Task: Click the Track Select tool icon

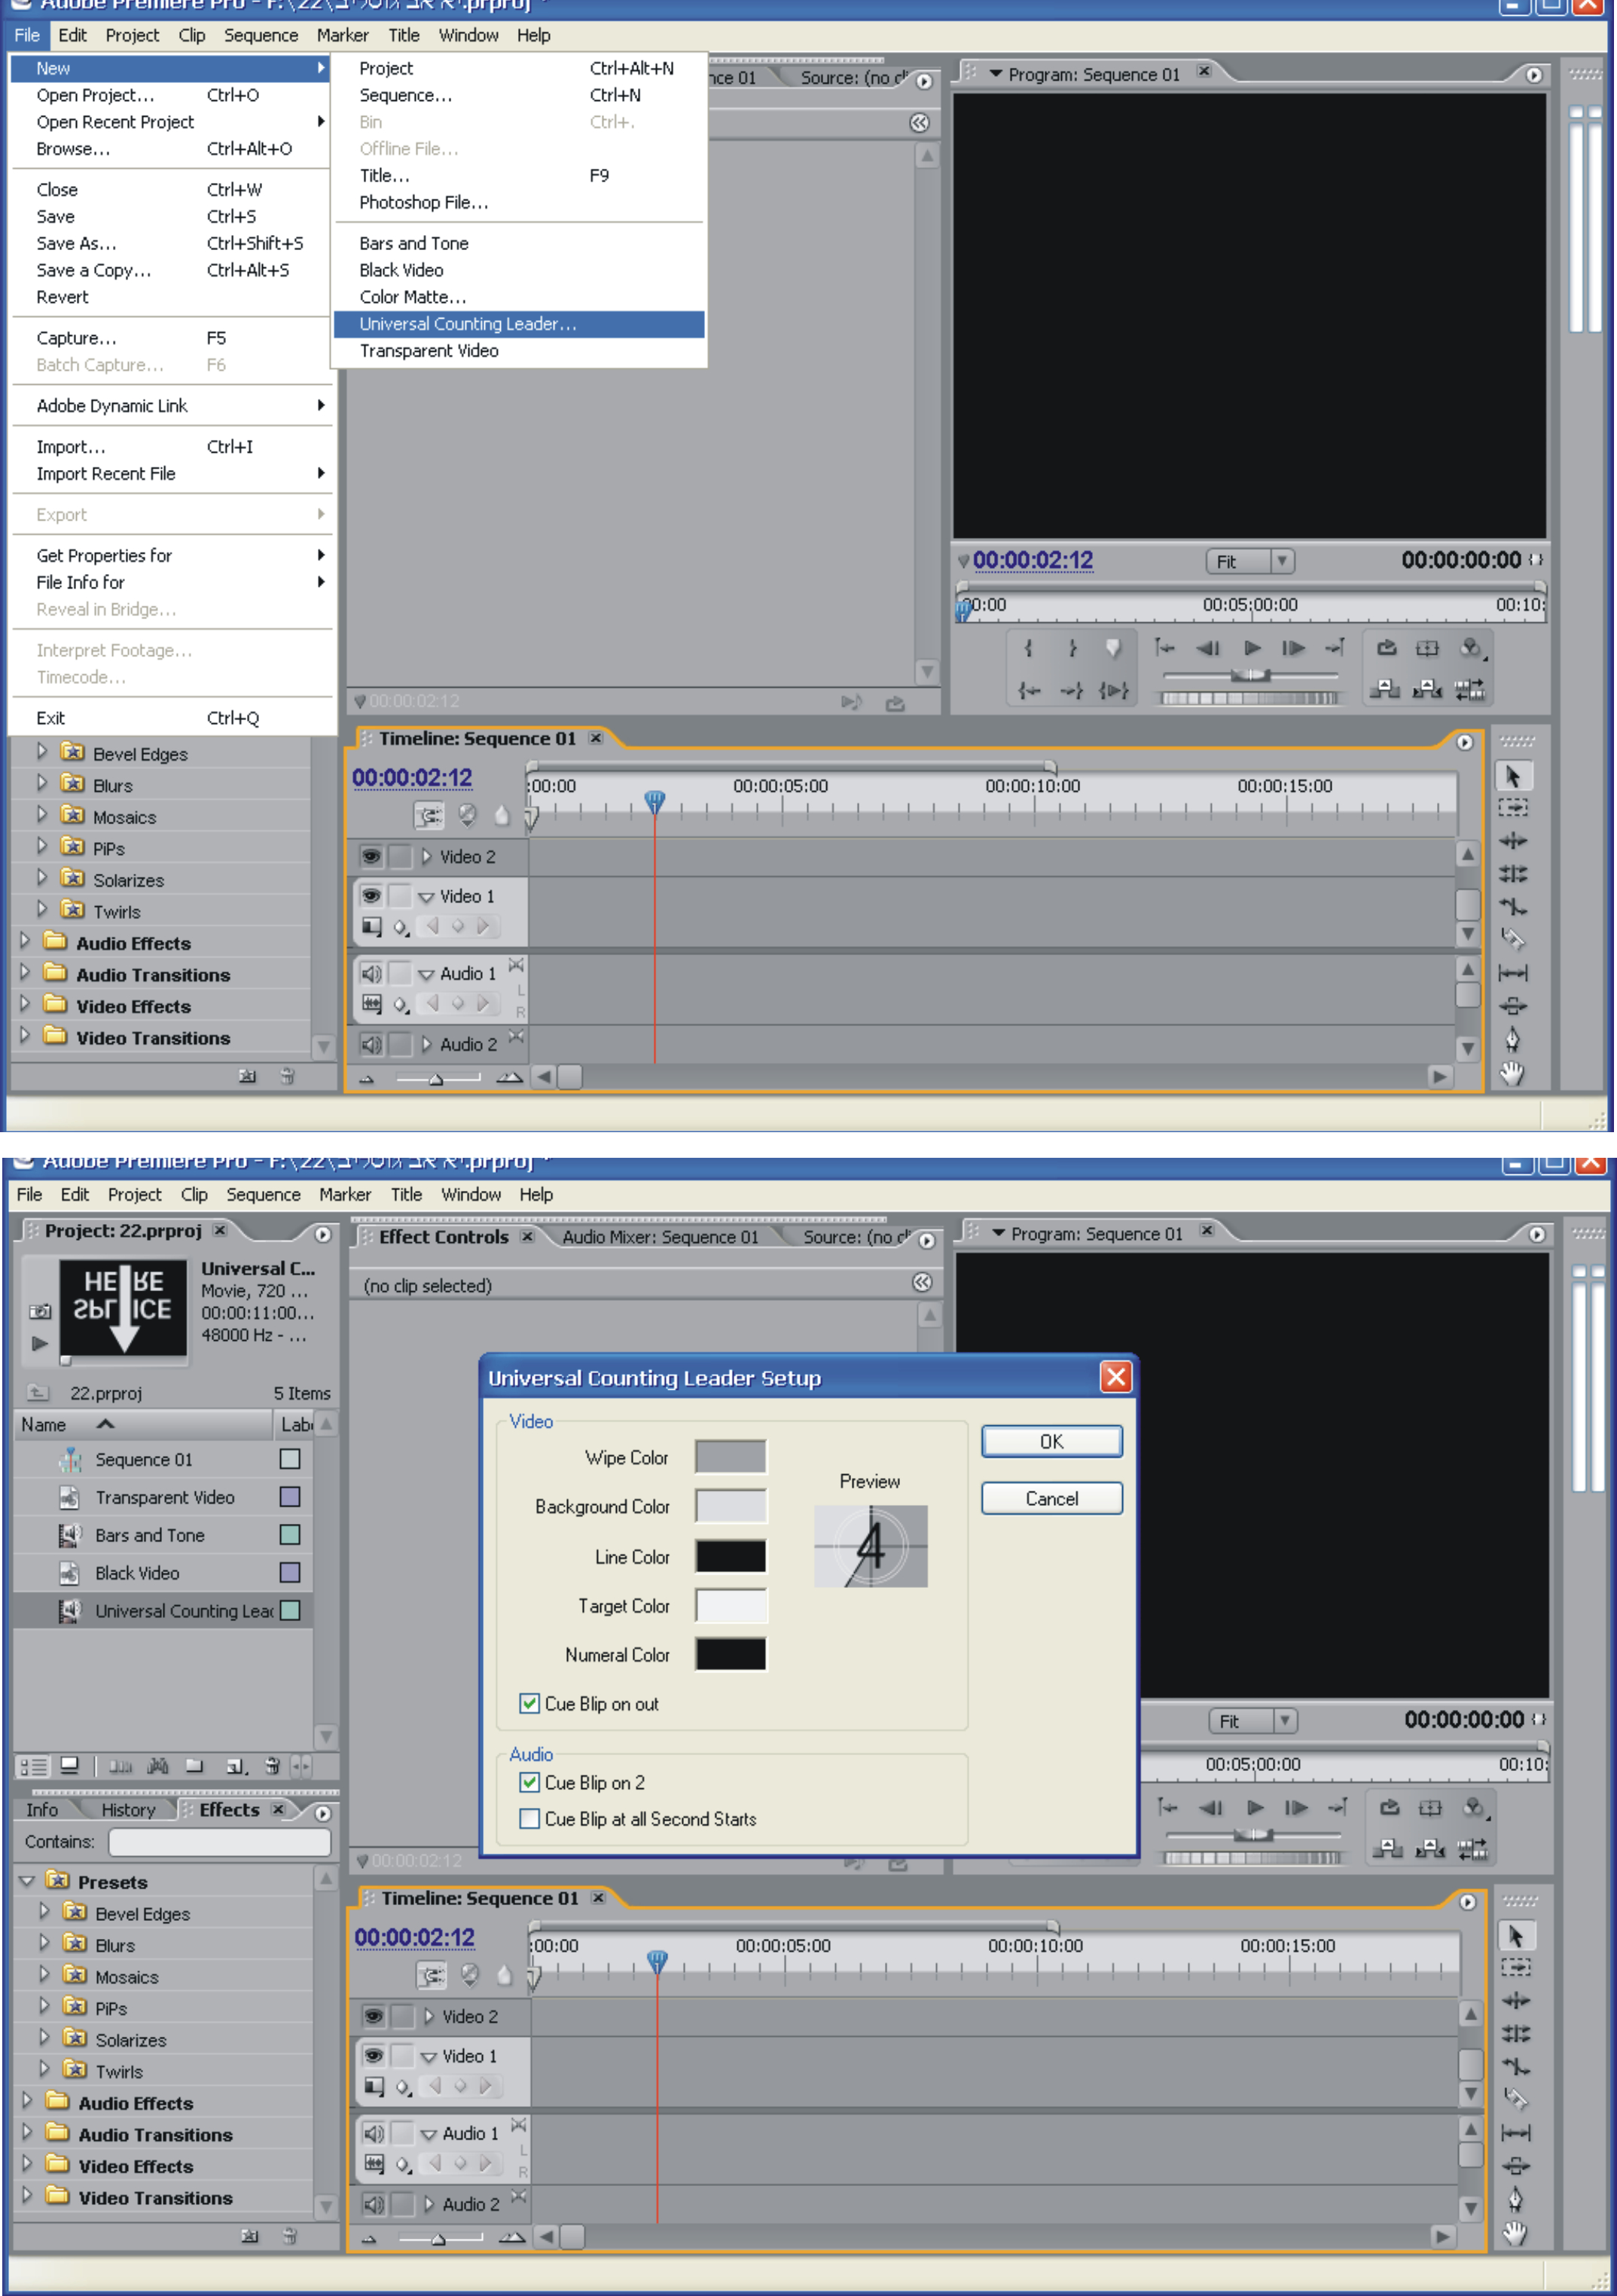Action: pos(1512,807)
